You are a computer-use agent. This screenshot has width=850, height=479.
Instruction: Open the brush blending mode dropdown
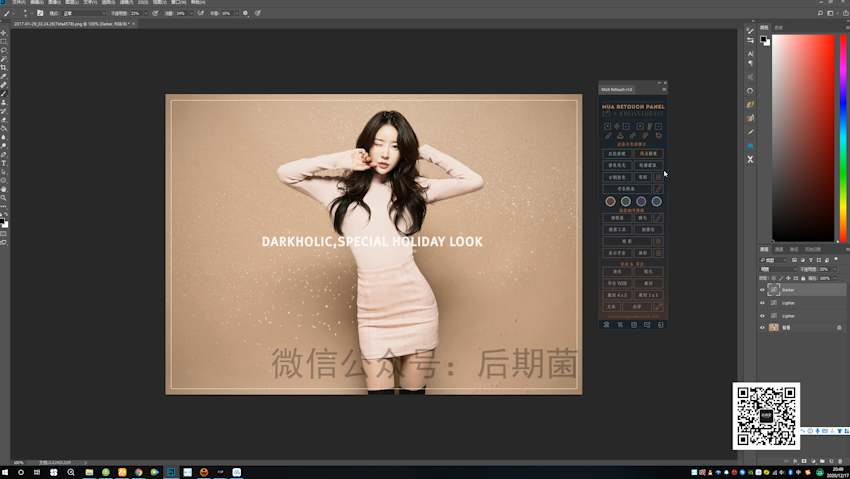tap(84, 13)
